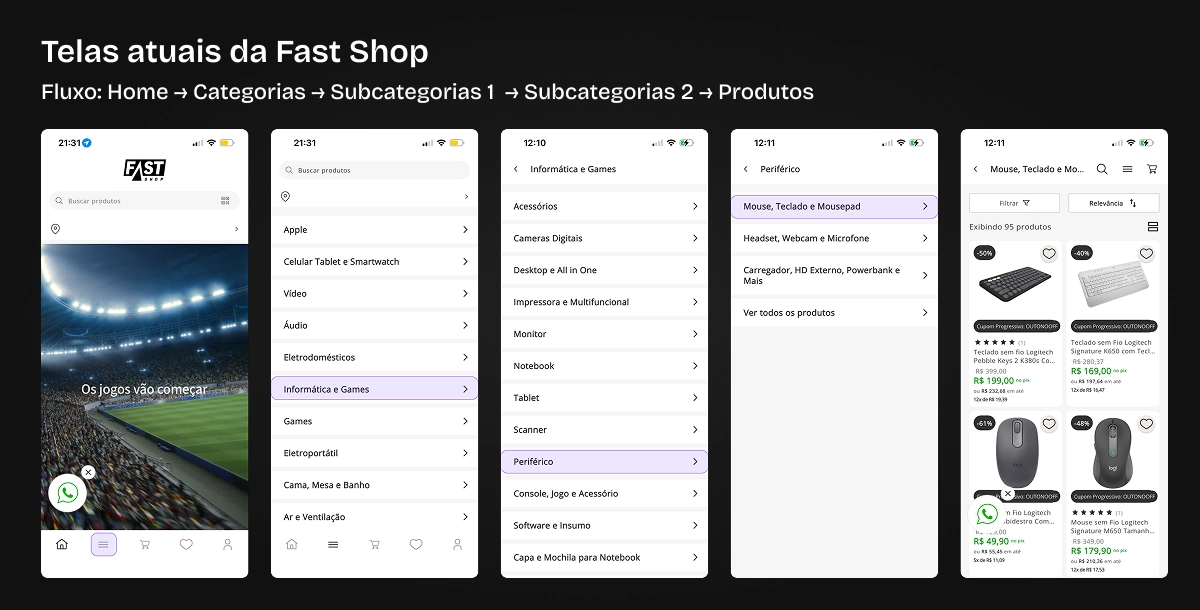Open the profile icon on the categories screen nav bar
This screenshot has height=610, width=1200.
point(458,544)
